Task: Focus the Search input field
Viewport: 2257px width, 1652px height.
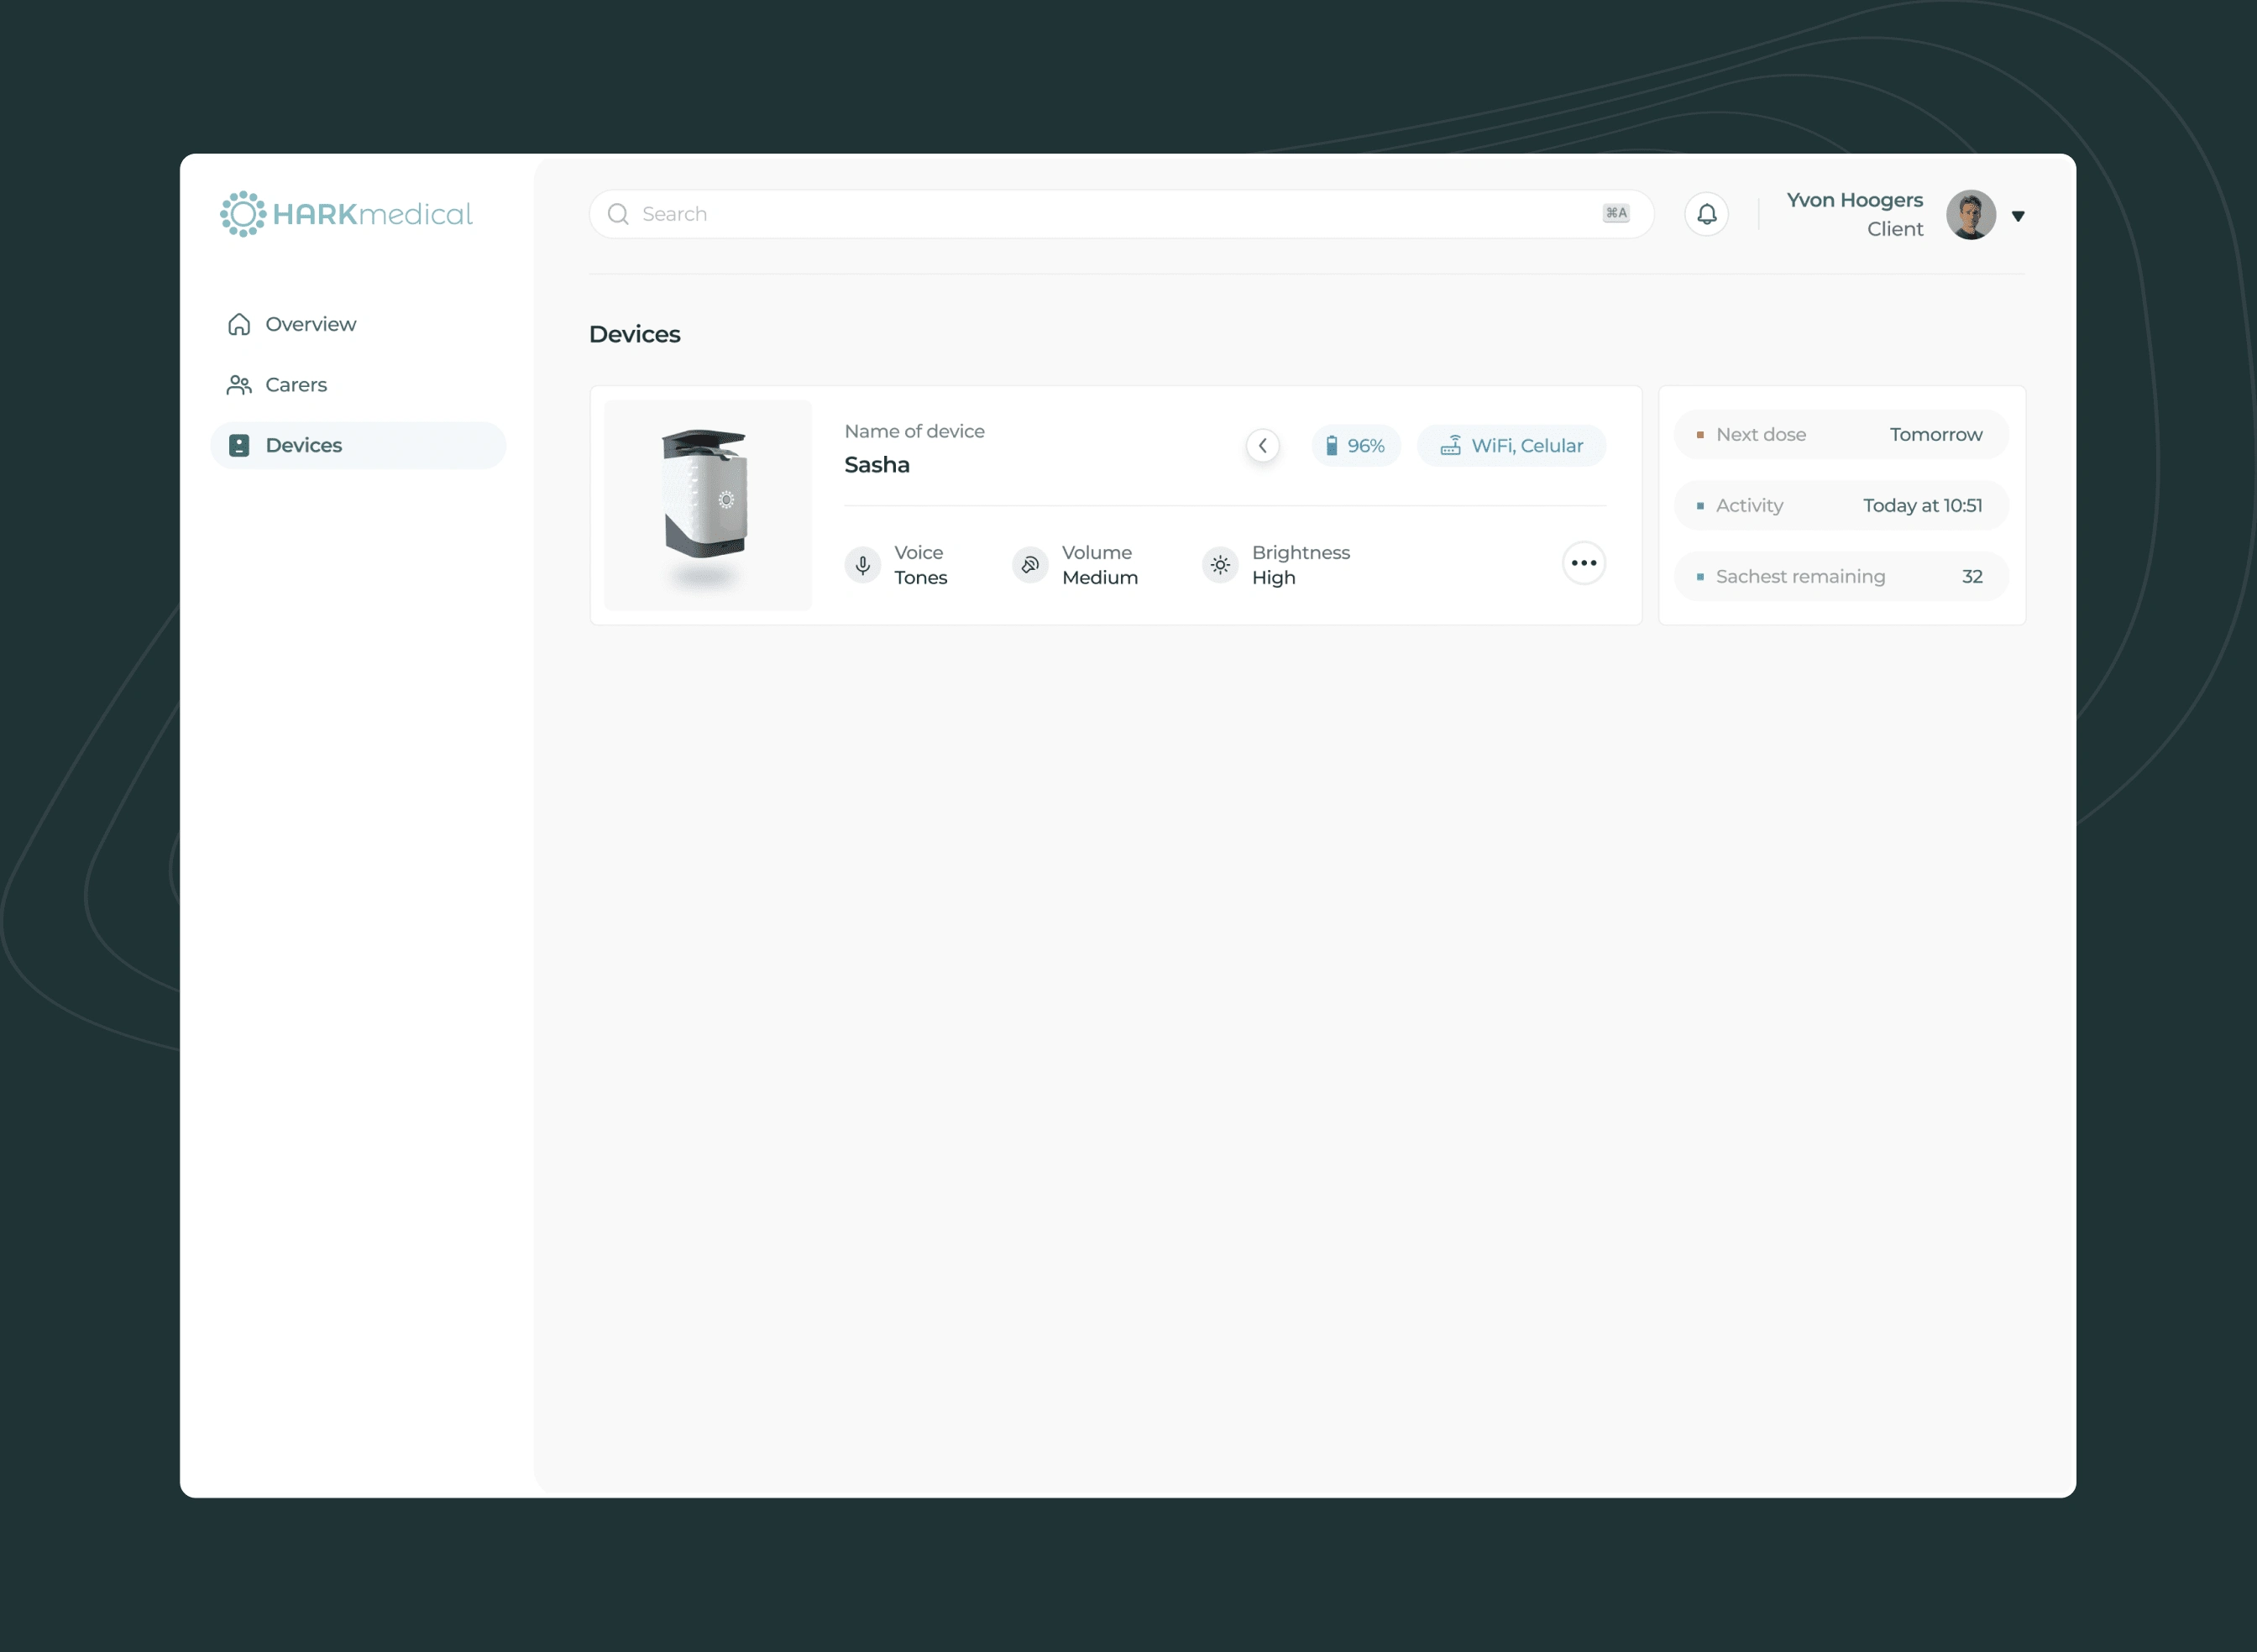Action: tap(1121, 214)
